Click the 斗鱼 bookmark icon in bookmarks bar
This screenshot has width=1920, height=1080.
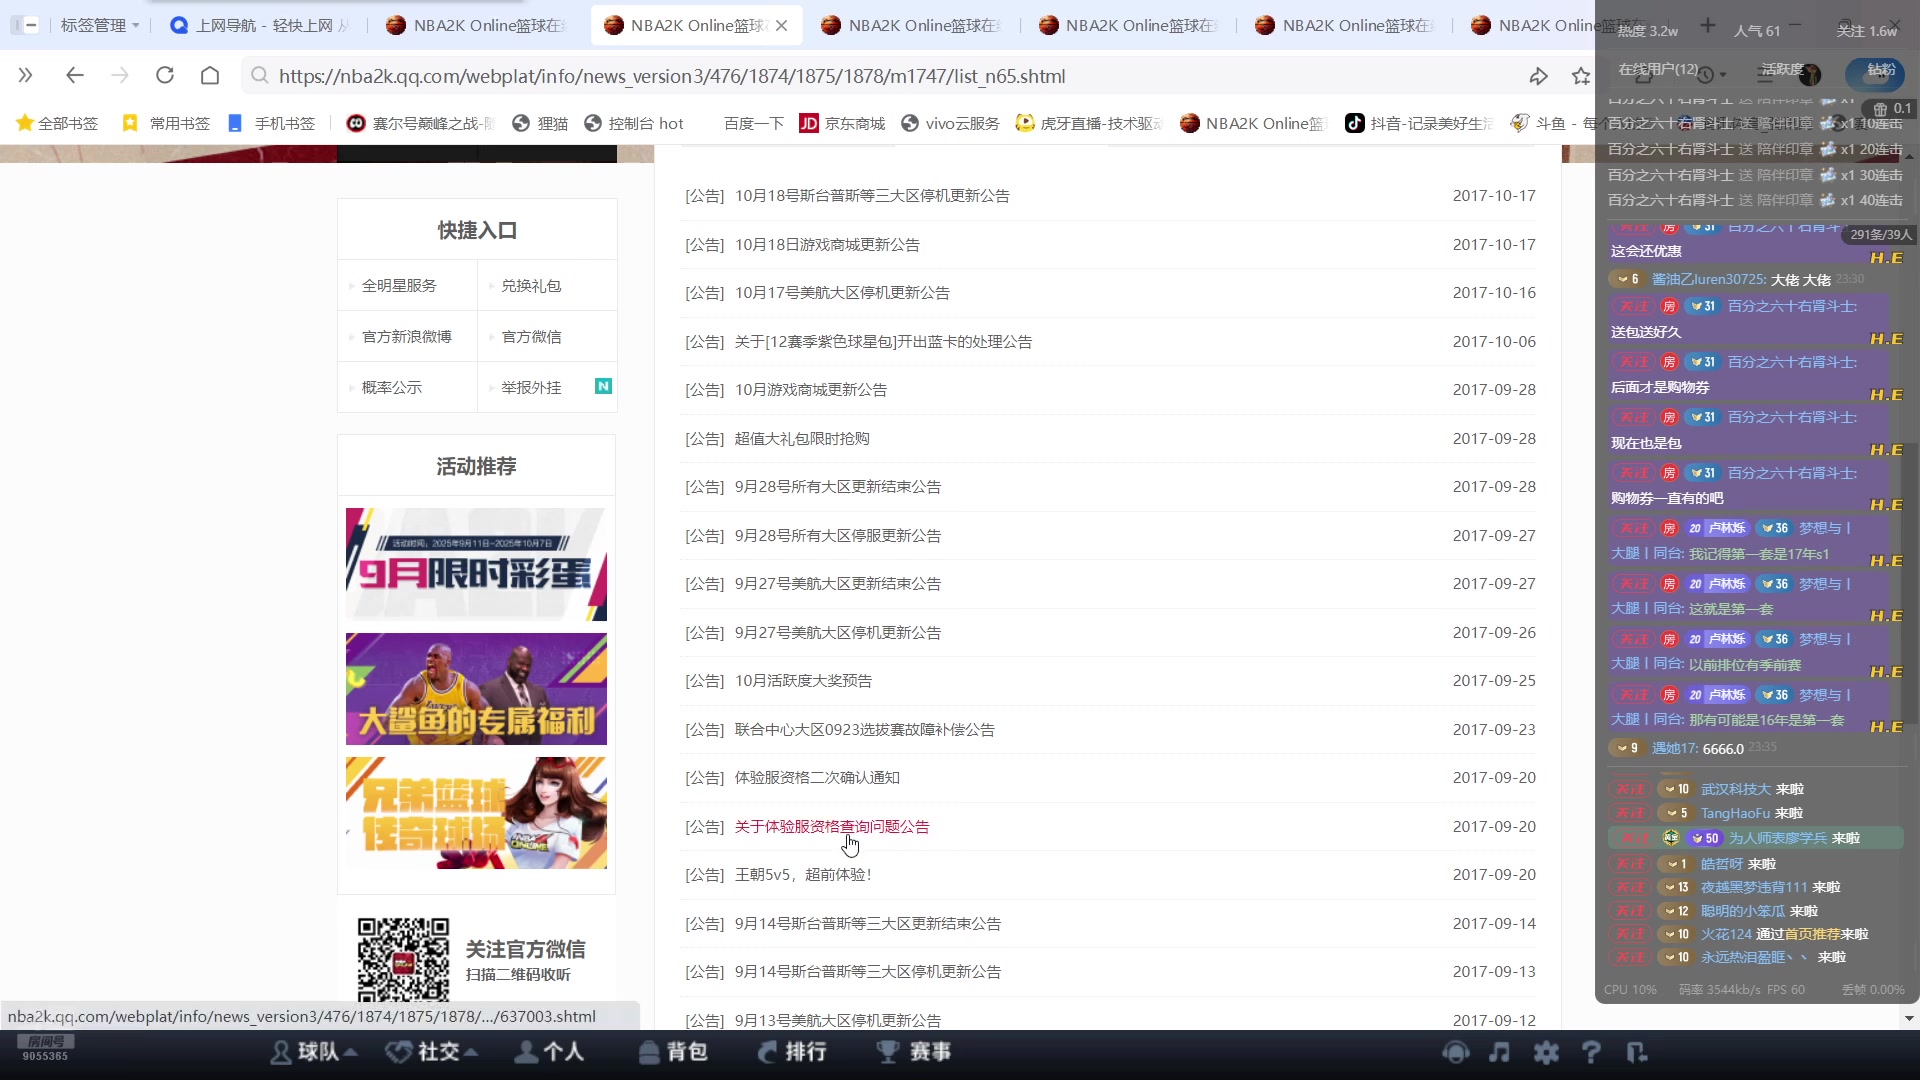tap(1522, 123)
